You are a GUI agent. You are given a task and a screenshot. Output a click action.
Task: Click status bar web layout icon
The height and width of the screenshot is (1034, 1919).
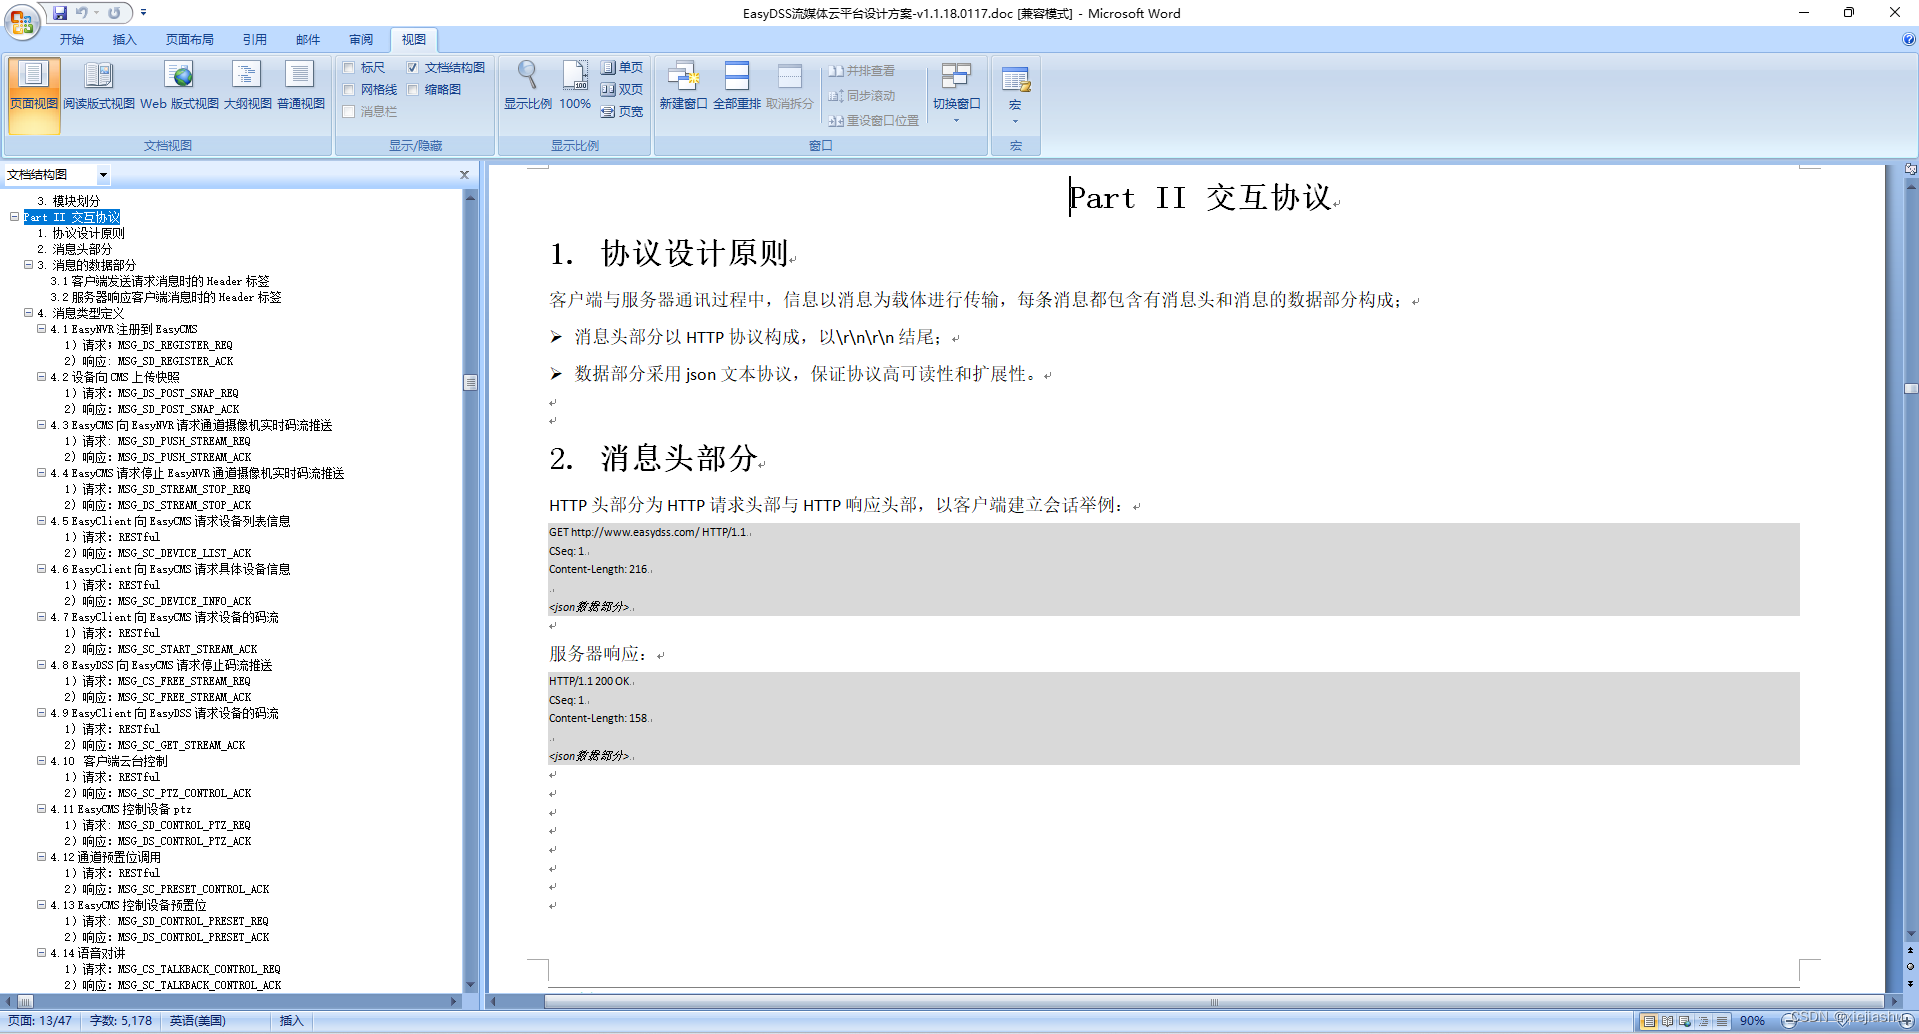pyautogui.click(x=1685, y=1021)
